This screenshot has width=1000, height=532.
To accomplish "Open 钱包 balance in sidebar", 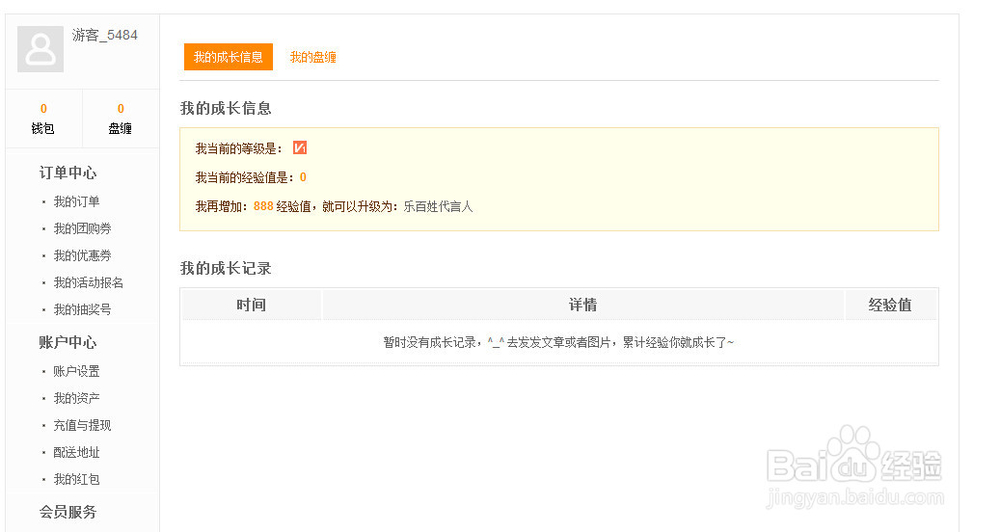I will pos(43,119).
